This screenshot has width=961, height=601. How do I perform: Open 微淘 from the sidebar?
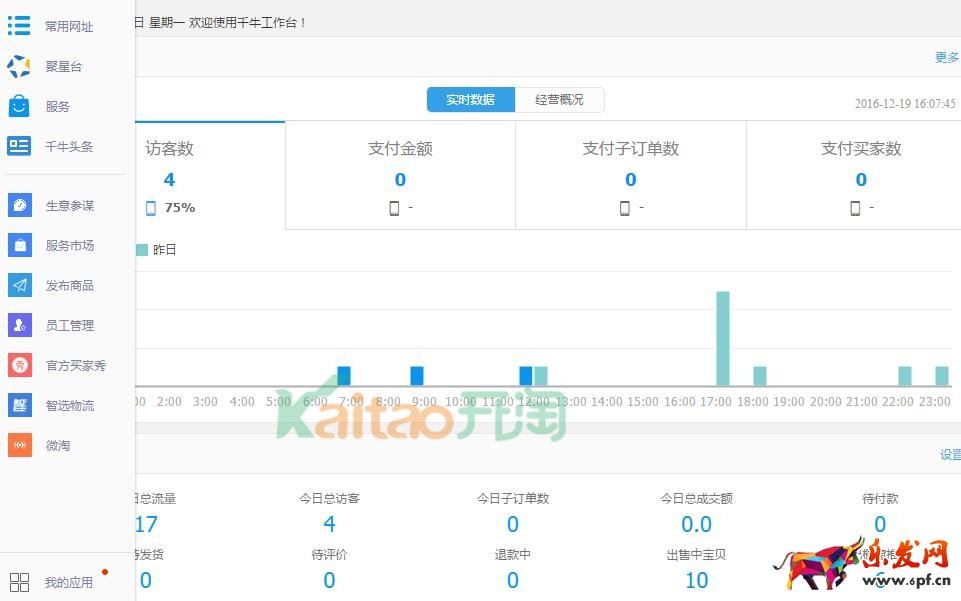(19, 445)
